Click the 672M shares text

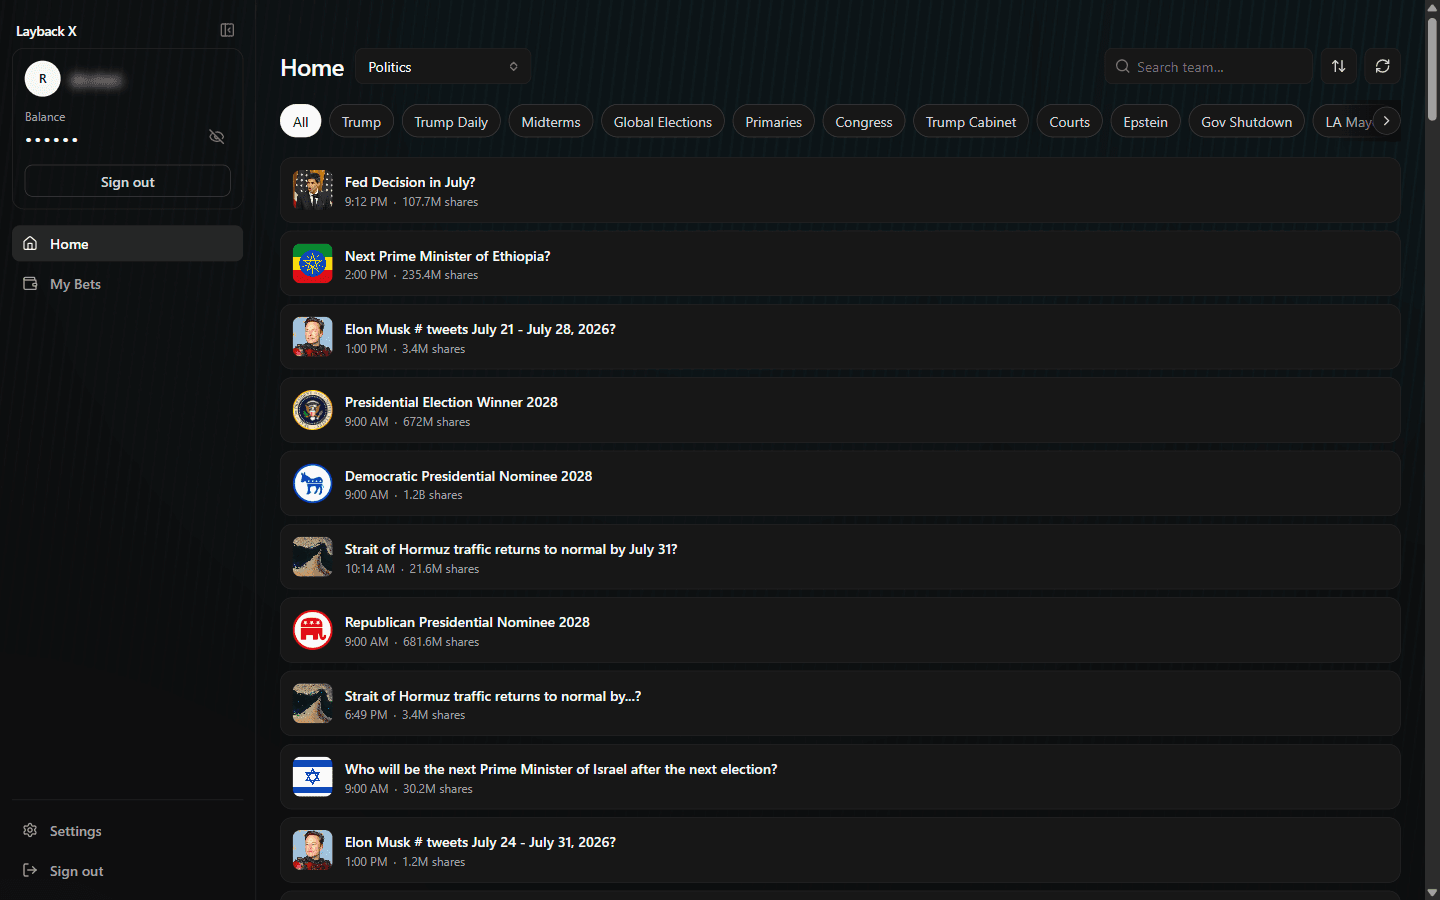tap(436, 422)
